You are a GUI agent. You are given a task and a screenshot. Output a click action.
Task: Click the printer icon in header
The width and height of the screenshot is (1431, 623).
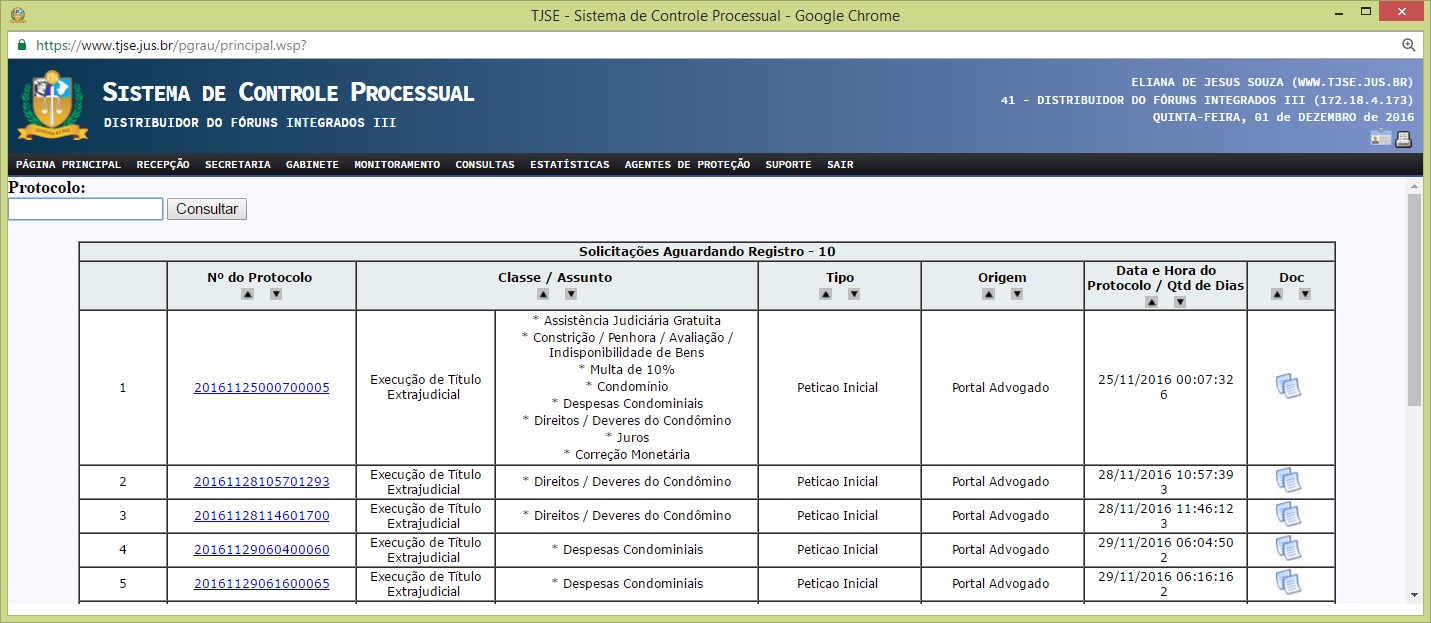(1404, 139)
